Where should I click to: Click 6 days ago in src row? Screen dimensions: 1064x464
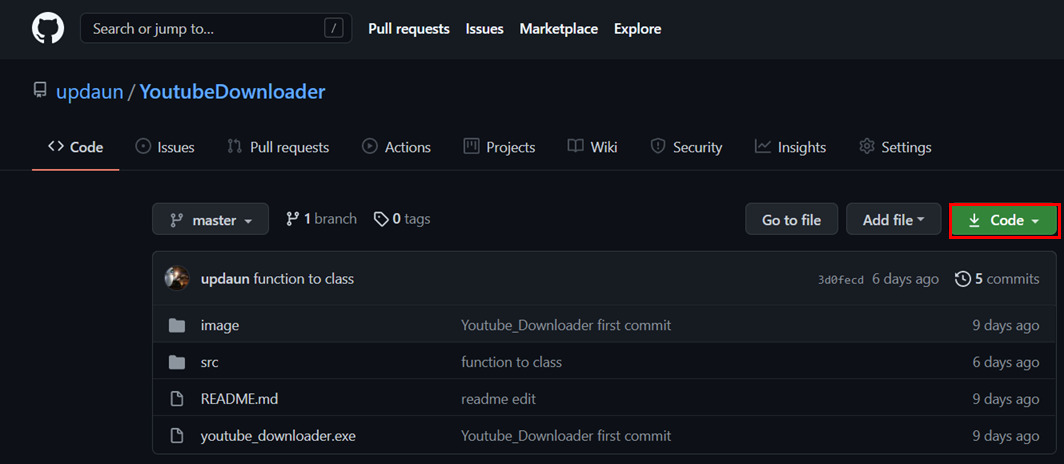point(1006,362)
